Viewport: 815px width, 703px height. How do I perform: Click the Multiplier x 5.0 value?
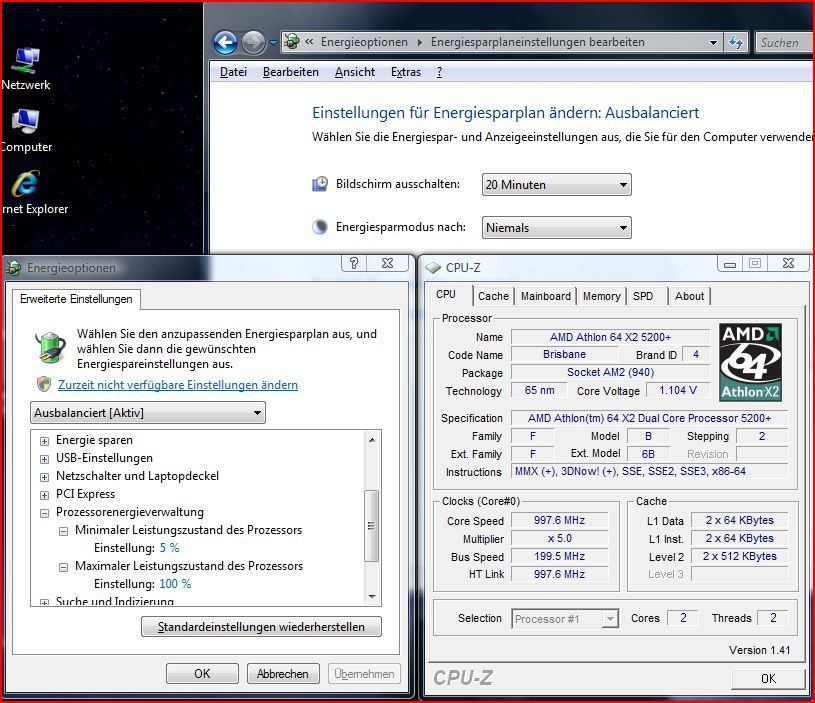(559, 538)
